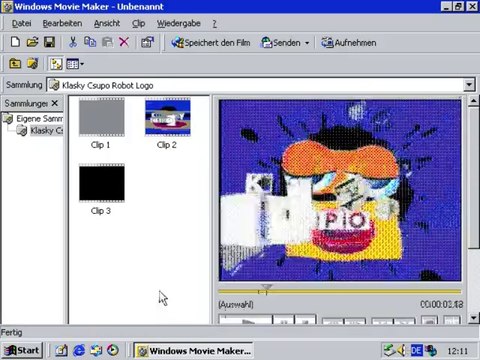This screenshot has height=360, width=480.
Task: Click the Speichert den Film button
Action: (210, 43)
